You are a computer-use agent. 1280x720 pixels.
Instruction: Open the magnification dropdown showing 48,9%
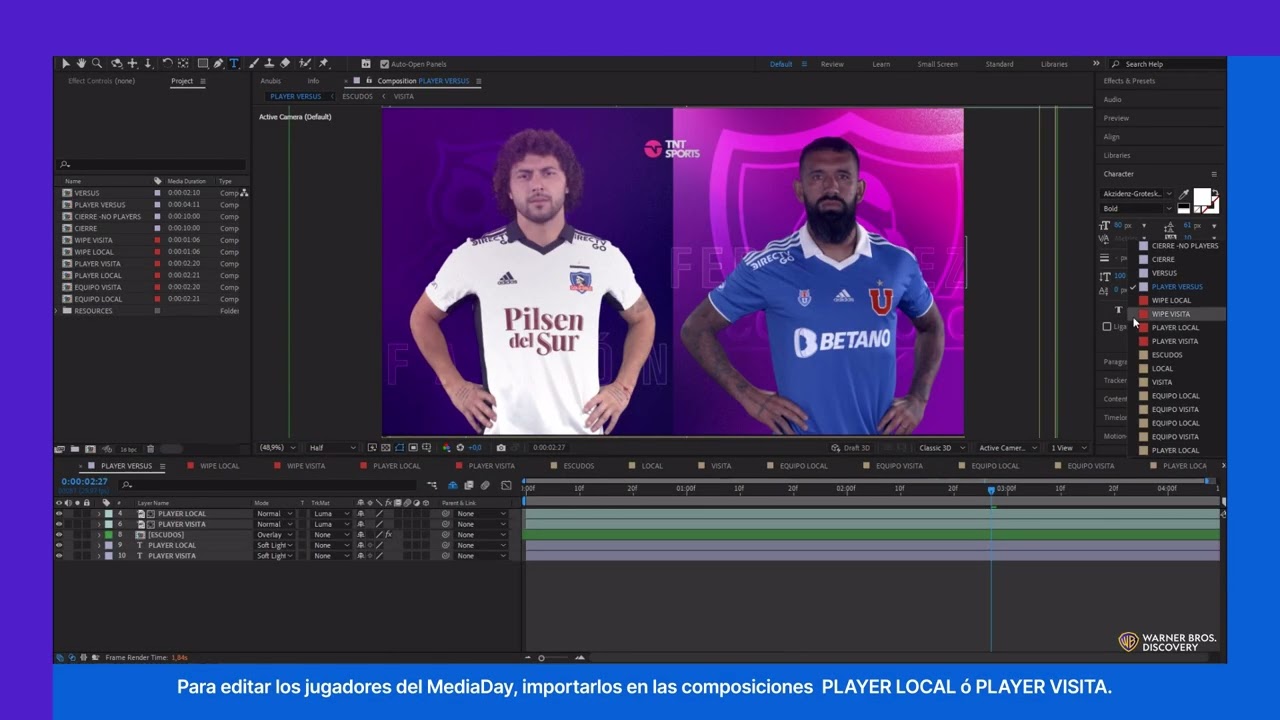pos(278,448)
